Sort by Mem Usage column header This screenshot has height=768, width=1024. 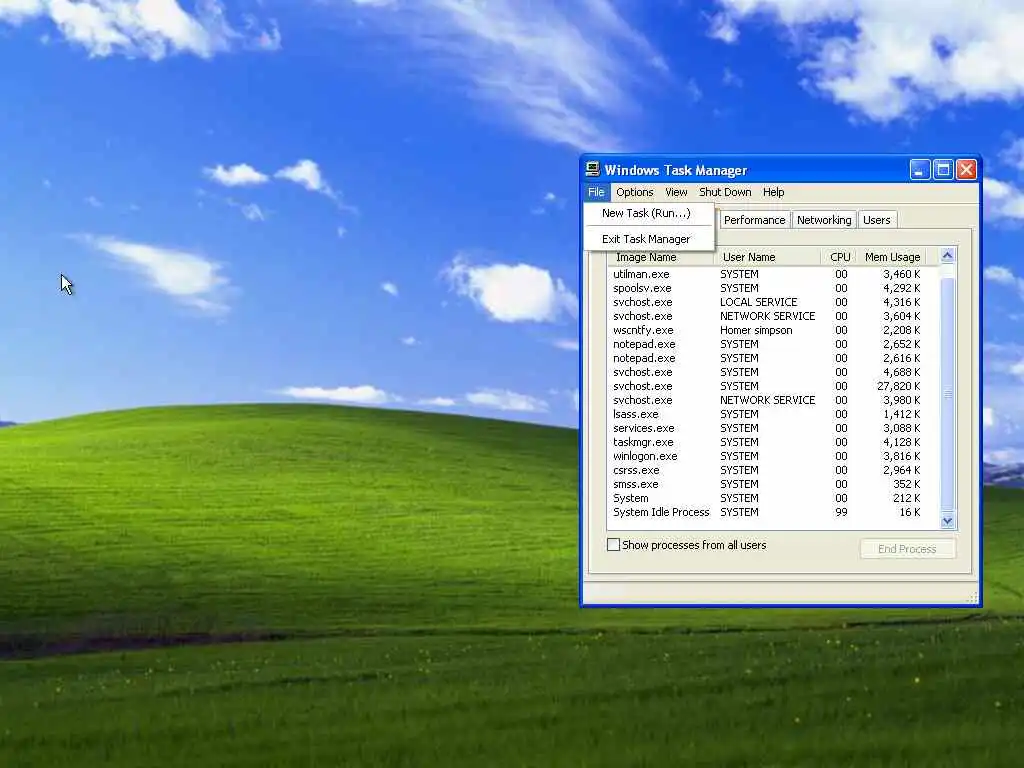coord(893,257)
